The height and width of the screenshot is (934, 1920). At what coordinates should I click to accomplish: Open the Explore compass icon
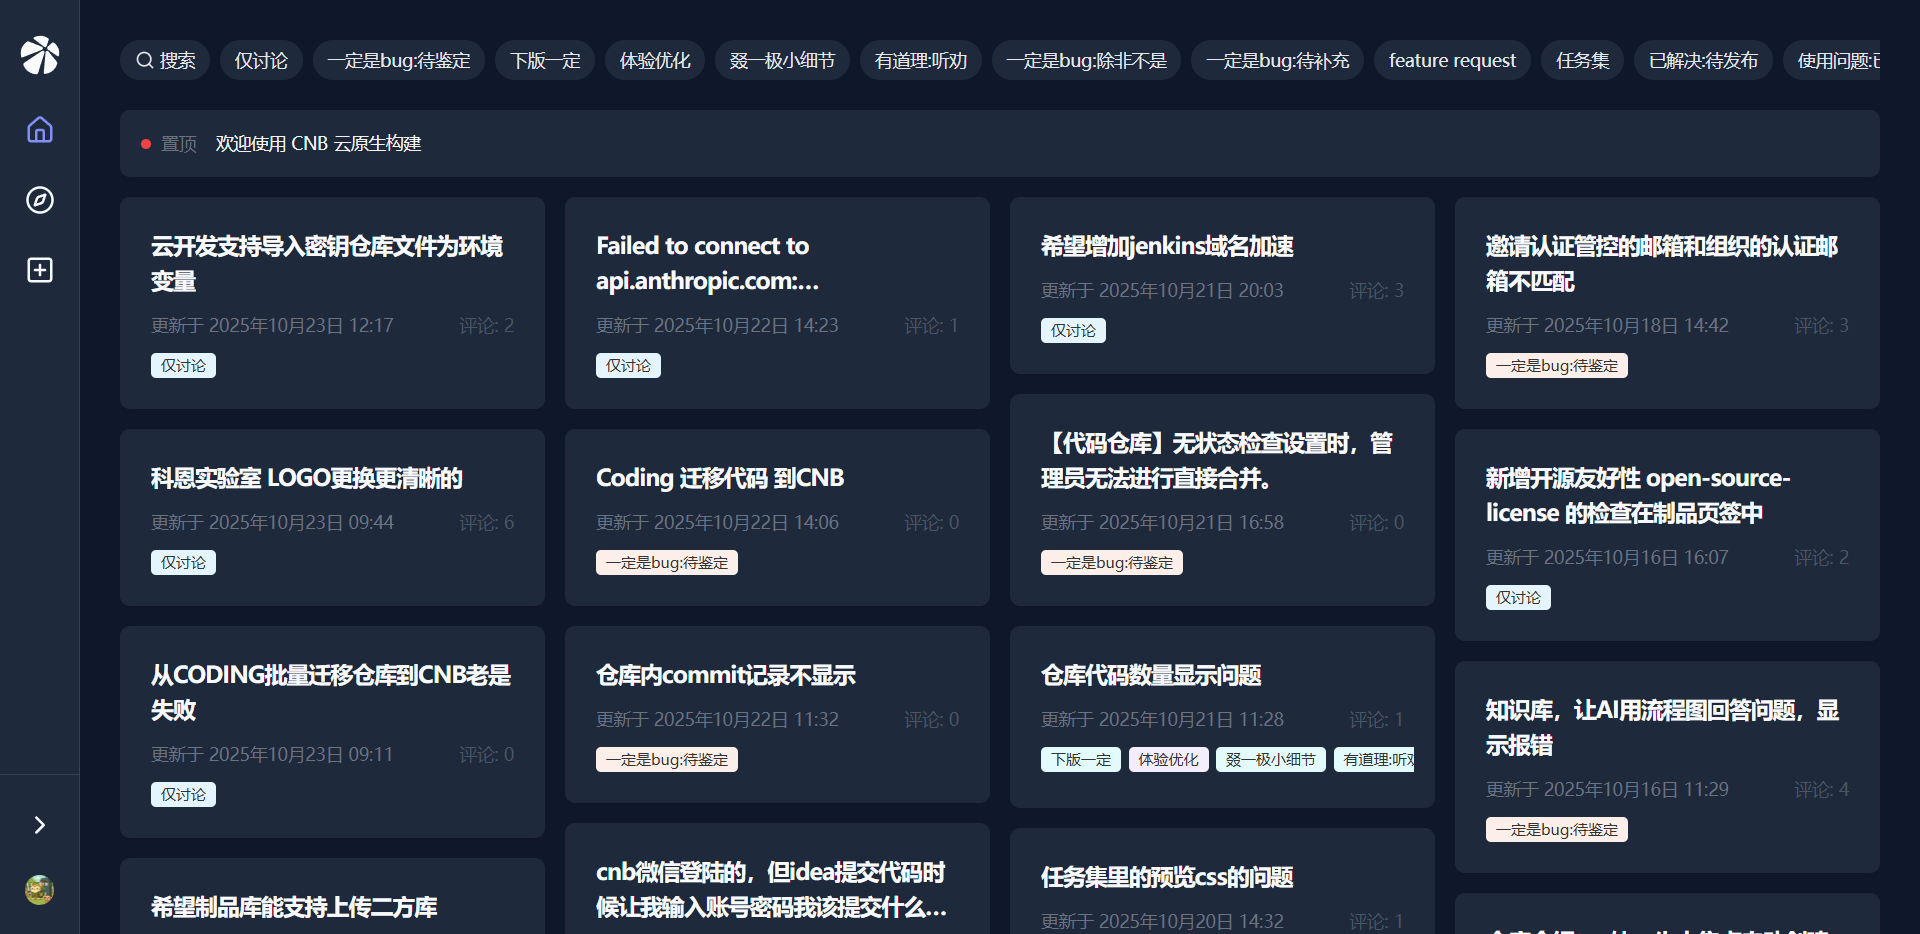point(40,200)
